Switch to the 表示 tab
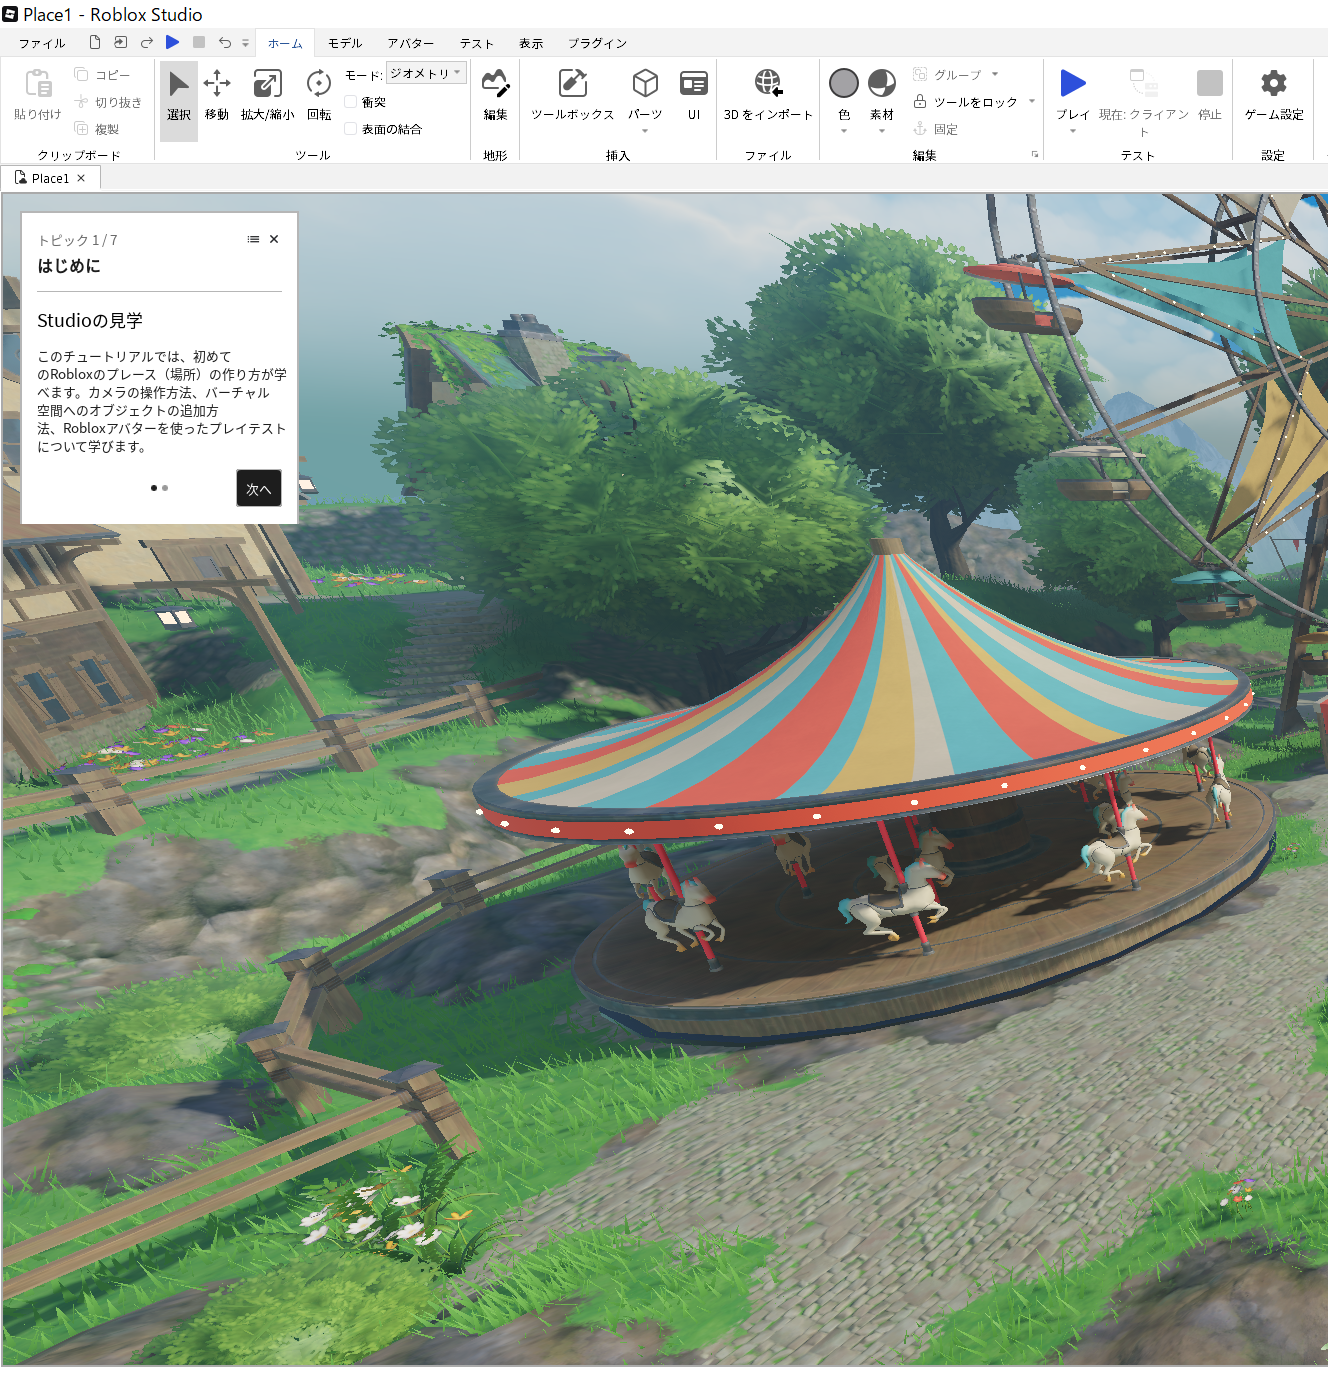This screenshot has width=1328, height=1399. pyautogui.click(x=531, y=43)
